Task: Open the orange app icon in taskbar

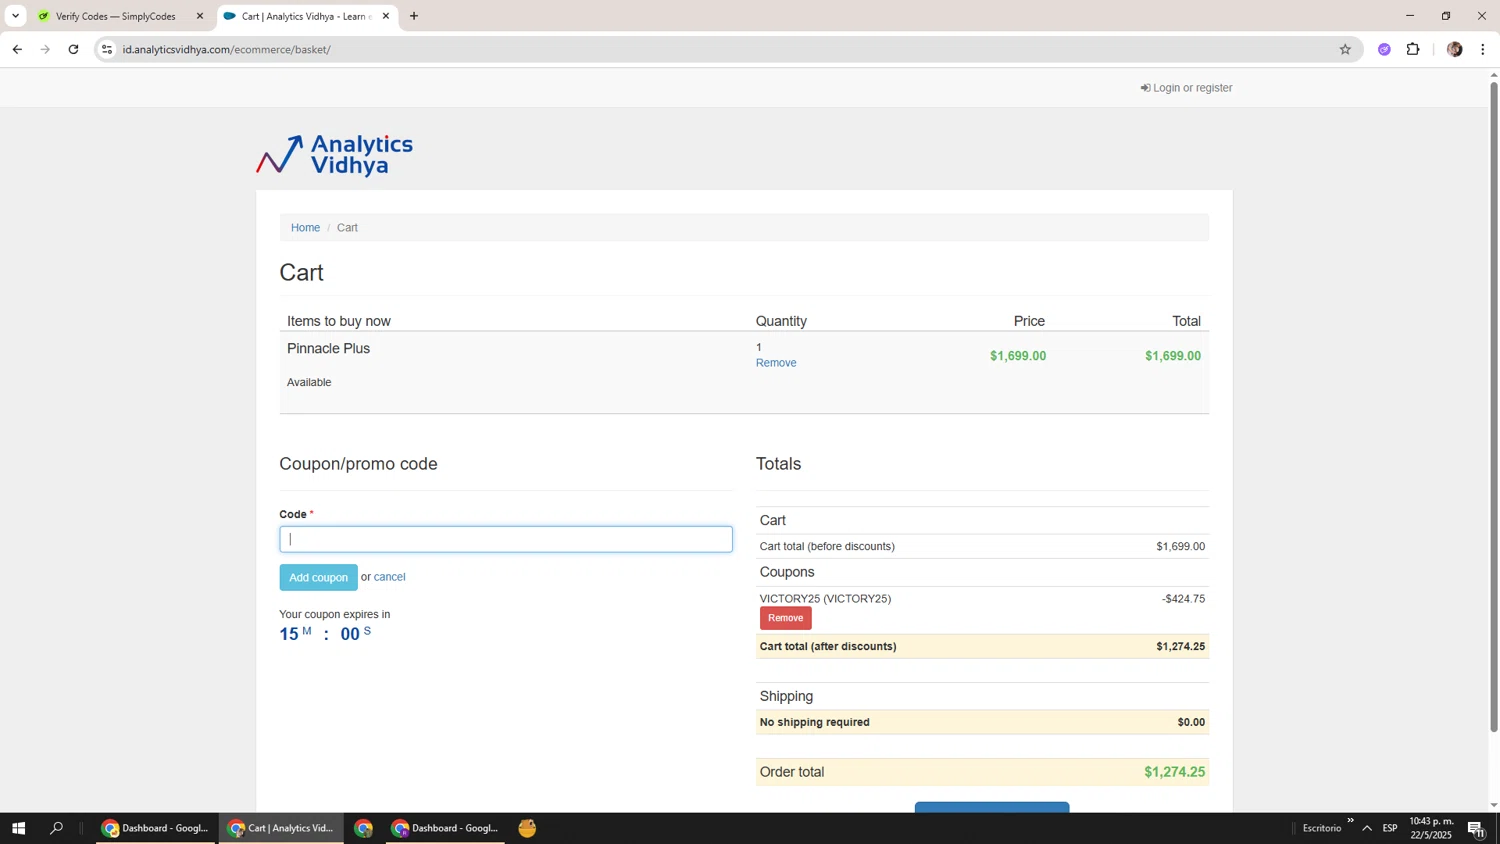Action: pyautogui.click(x=527, y=828)
